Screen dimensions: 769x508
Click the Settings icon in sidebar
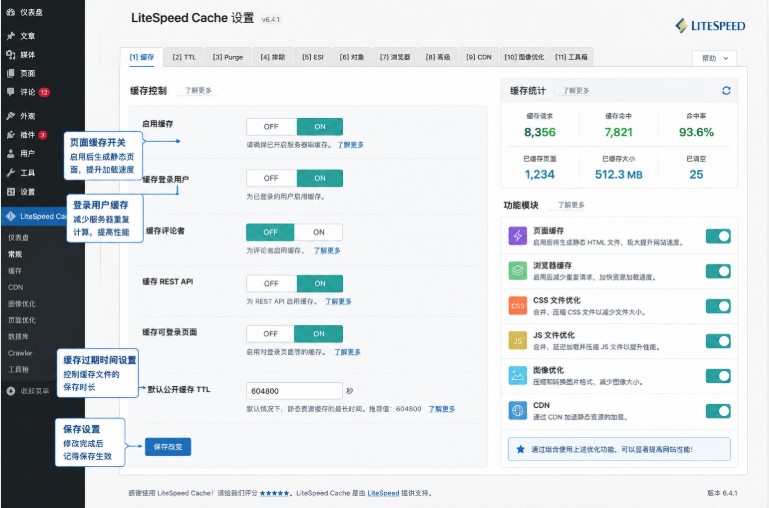(x=11, y=192)
